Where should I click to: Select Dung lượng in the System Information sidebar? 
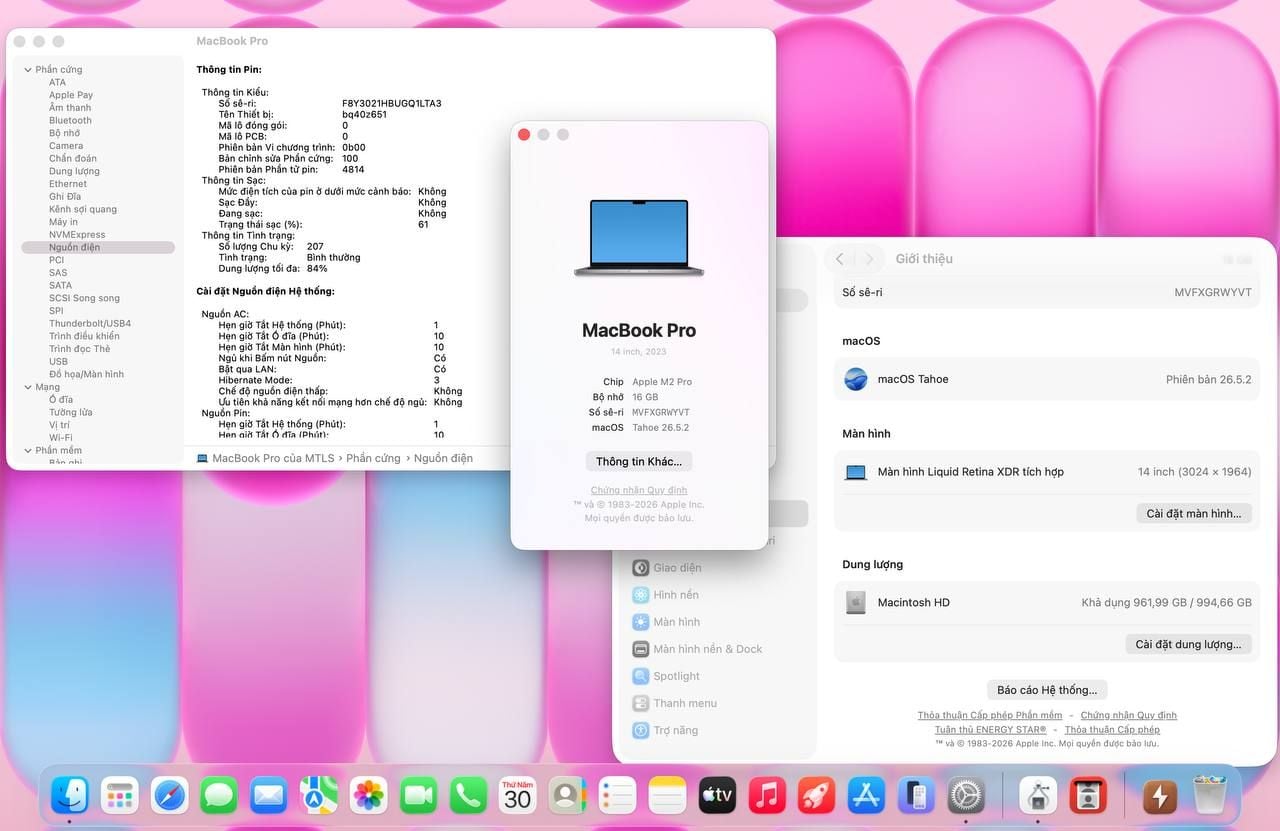[x=74, y=171]
